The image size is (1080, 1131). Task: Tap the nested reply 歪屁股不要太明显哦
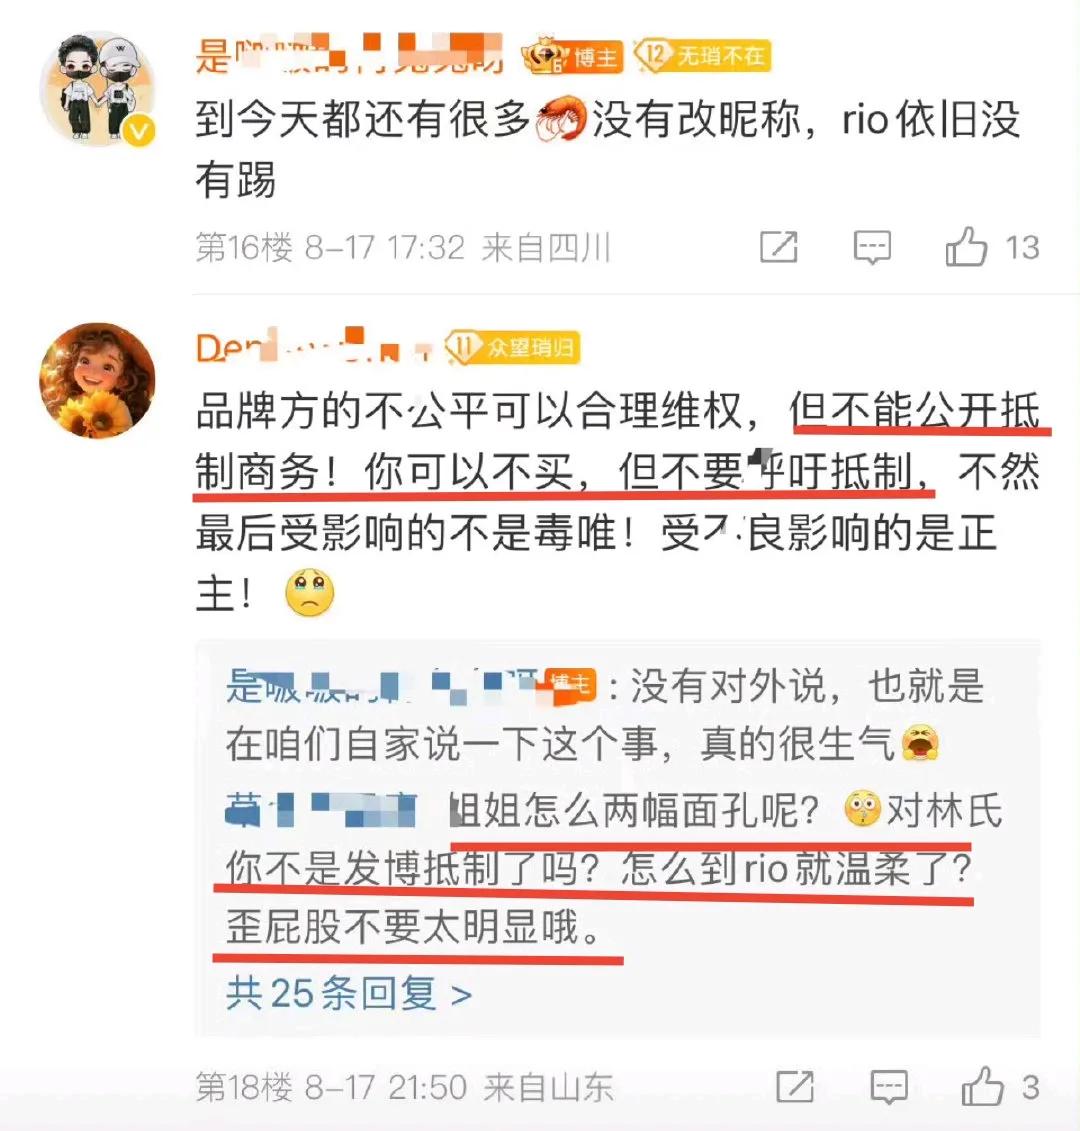click(413, 927)
